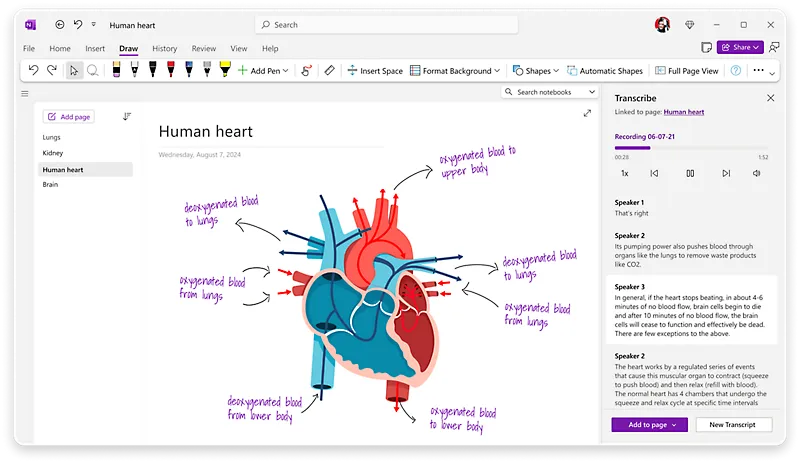Image resolution: width=800 pixels, height=464 pixels.
Task: Open the Format Background dropdown
Action: pos(455,71)
